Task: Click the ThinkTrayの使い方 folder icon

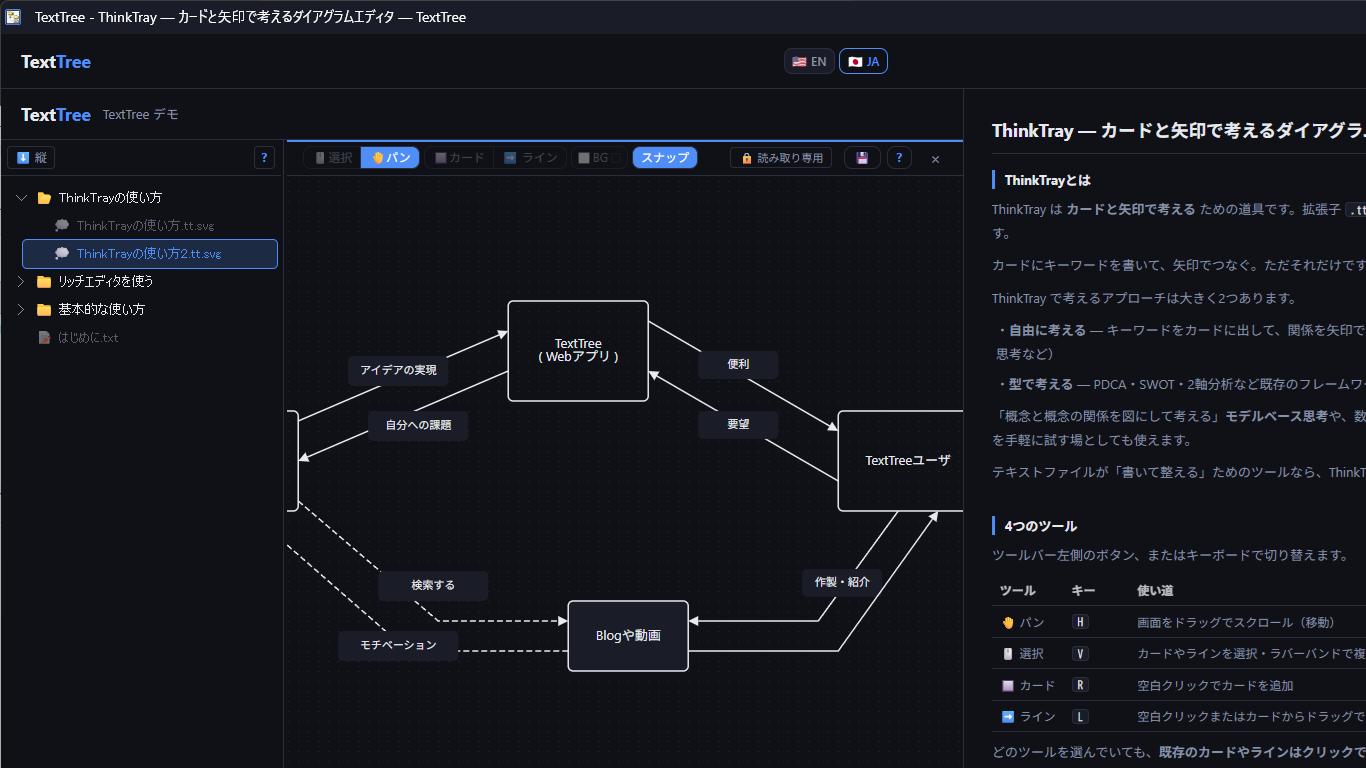Action: tap(44, 198)
